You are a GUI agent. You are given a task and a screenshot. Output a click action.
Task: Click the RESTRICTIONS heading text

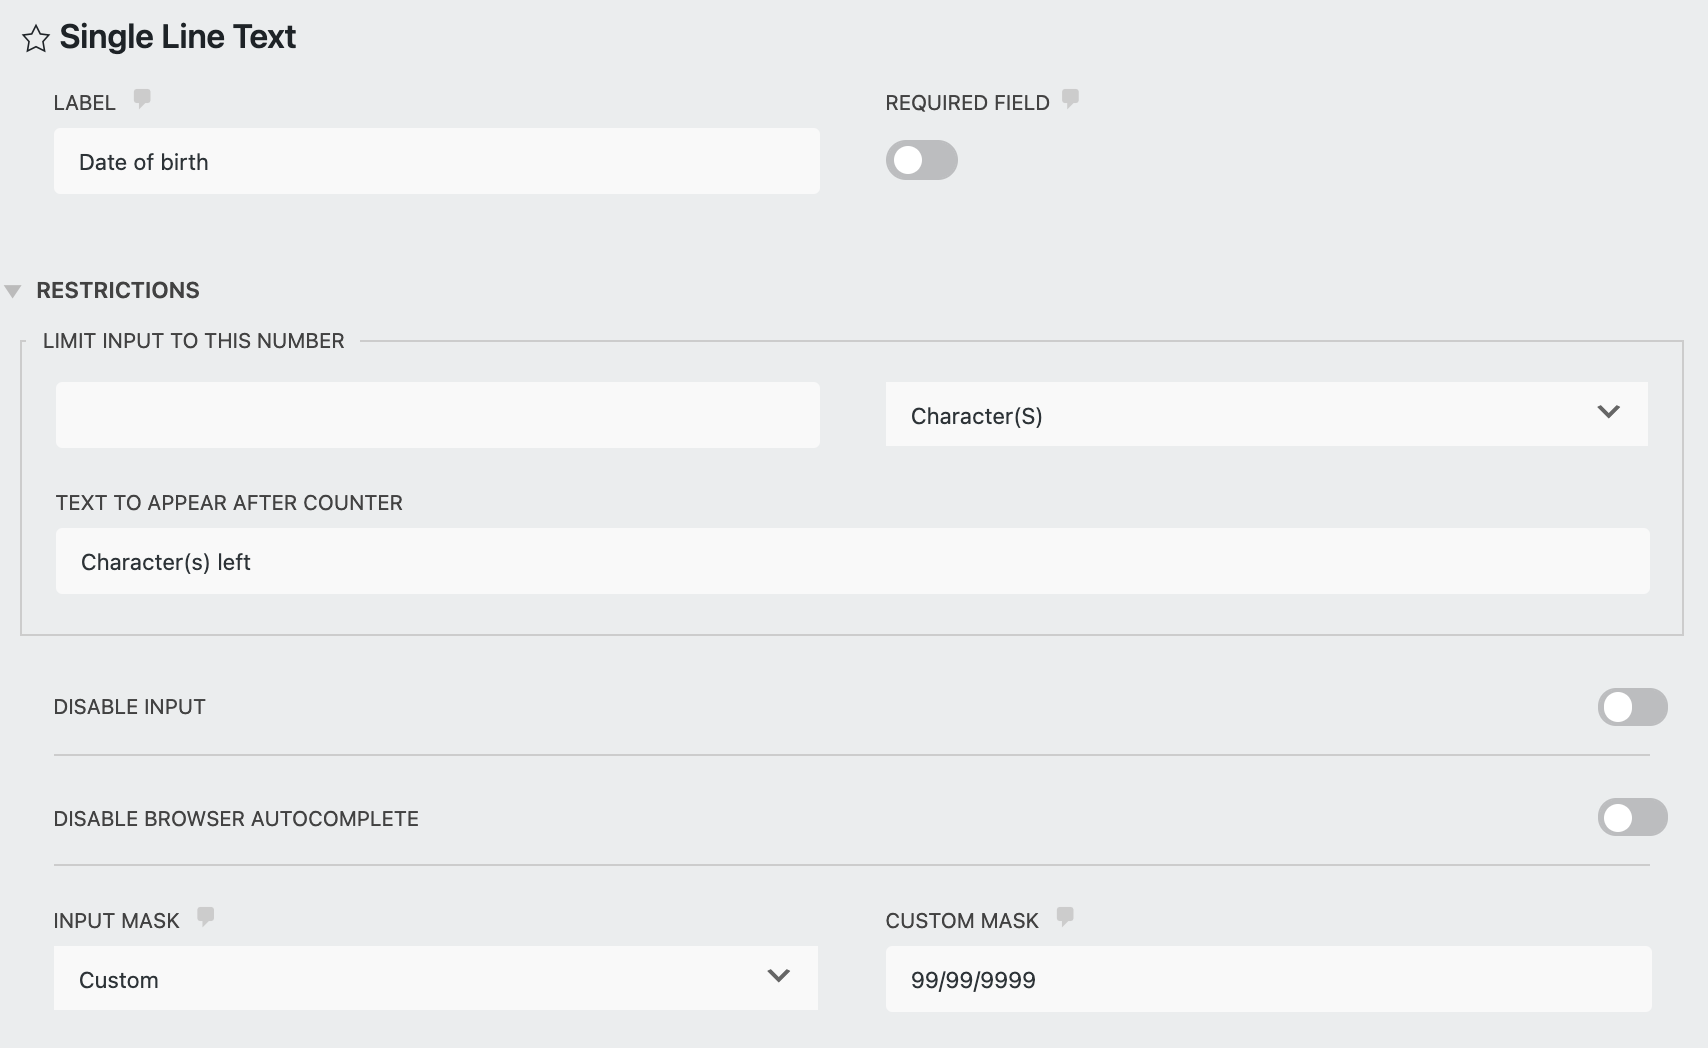tap(118, 290)
